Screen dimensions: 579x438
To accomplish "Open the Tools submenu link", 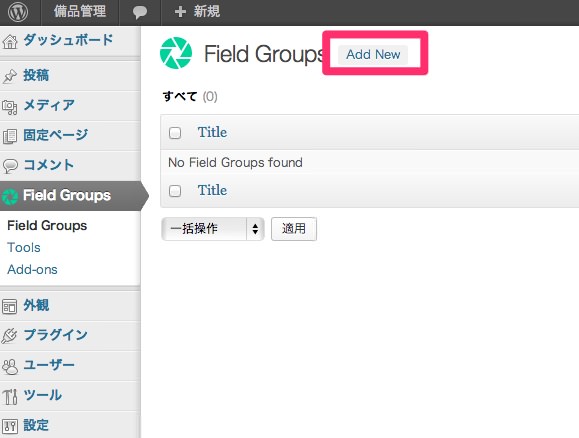I will coord(24,247).
